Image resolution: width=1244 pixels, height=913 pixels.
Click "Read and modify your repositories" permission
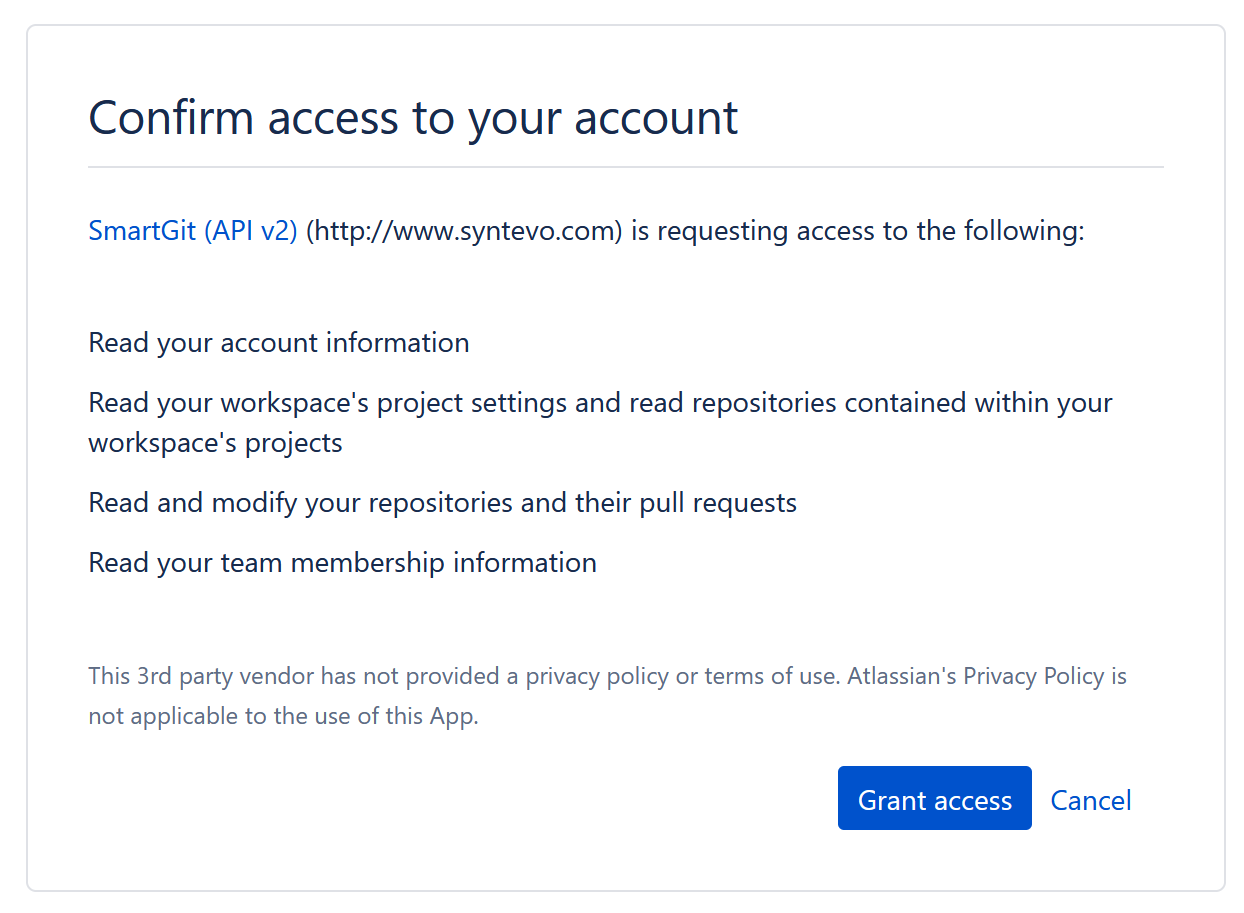click(443, 503)
